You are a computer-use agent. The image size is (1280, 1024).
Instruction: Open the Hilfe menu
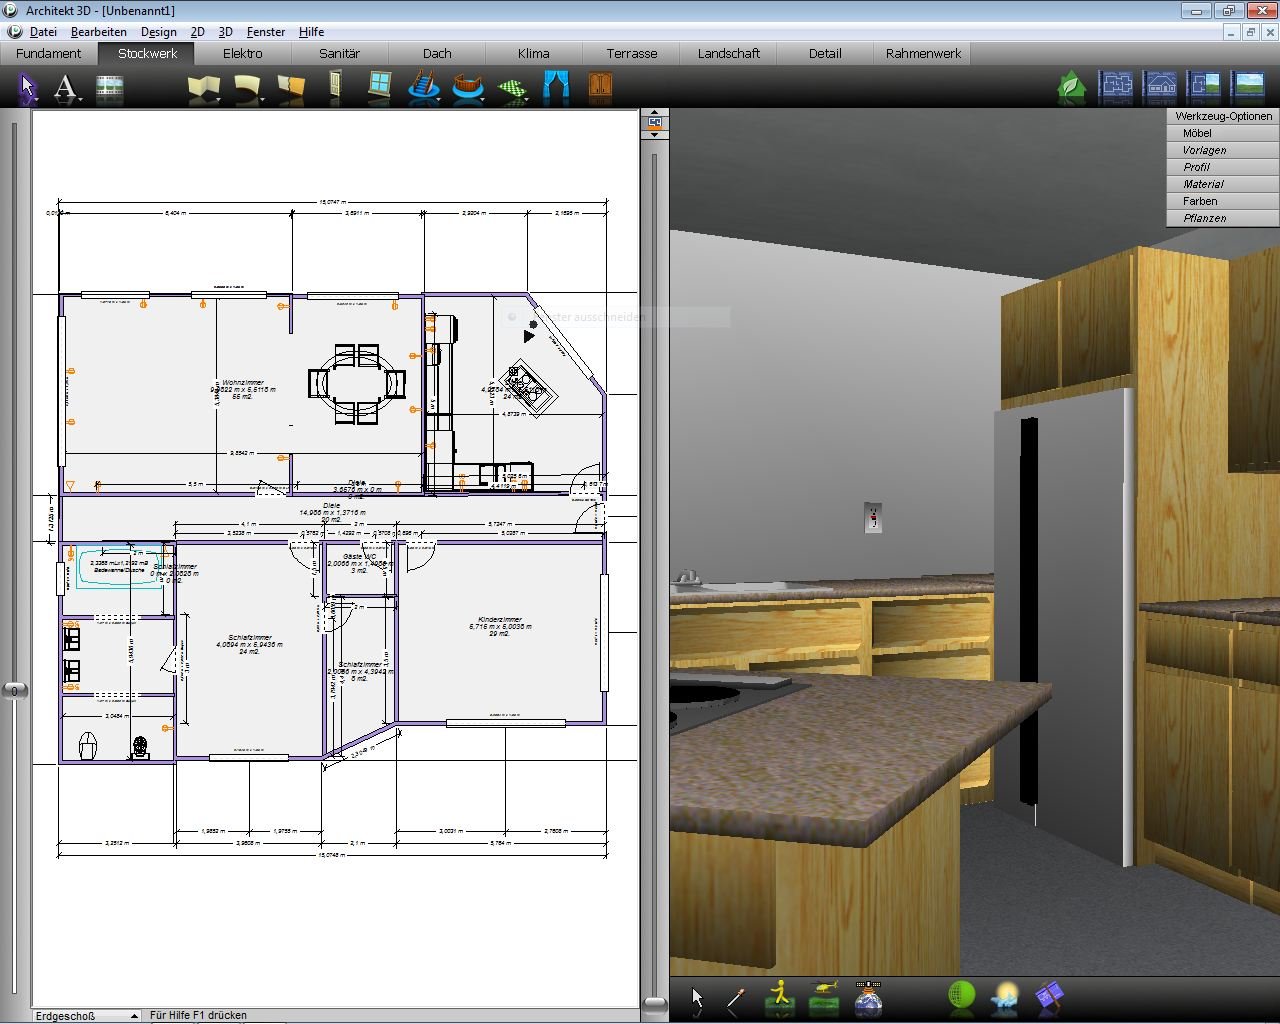311,32
